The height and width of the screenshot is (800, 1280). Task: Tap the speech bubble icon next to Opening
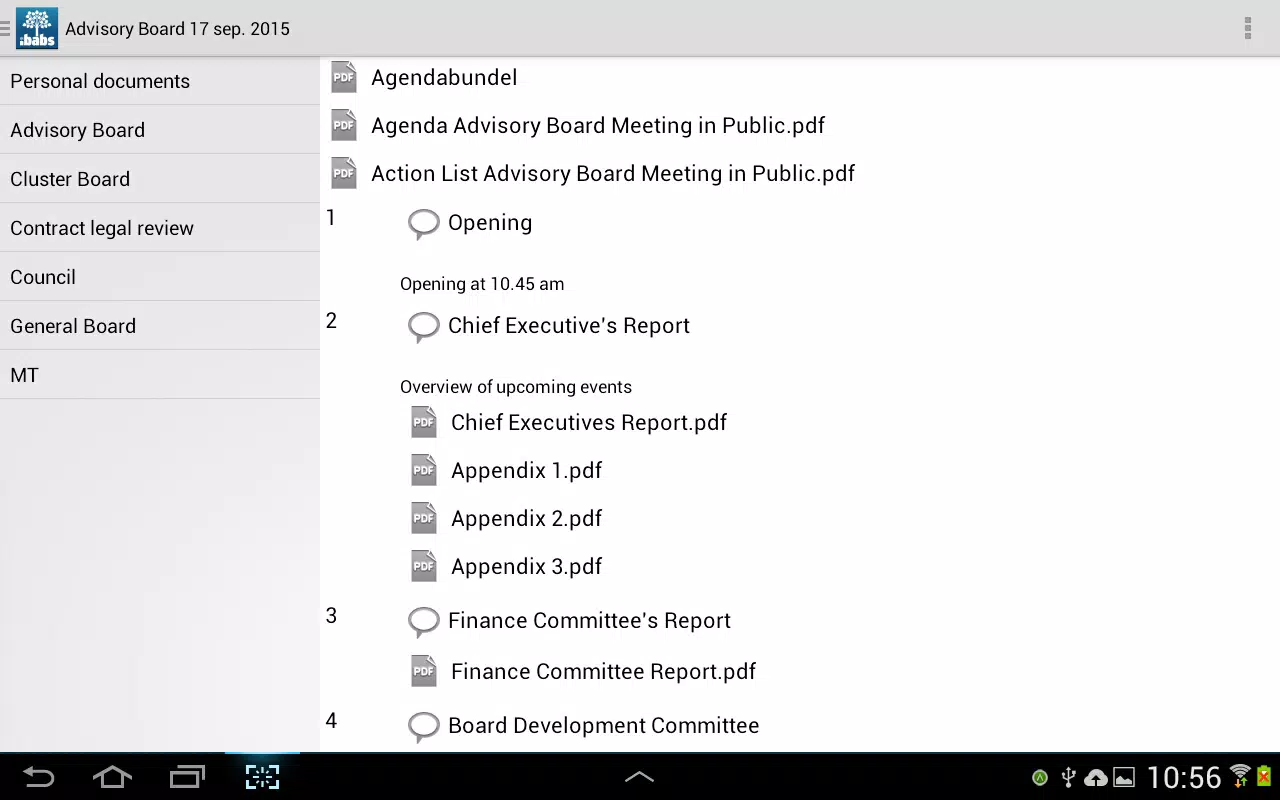tap(424, 224)
